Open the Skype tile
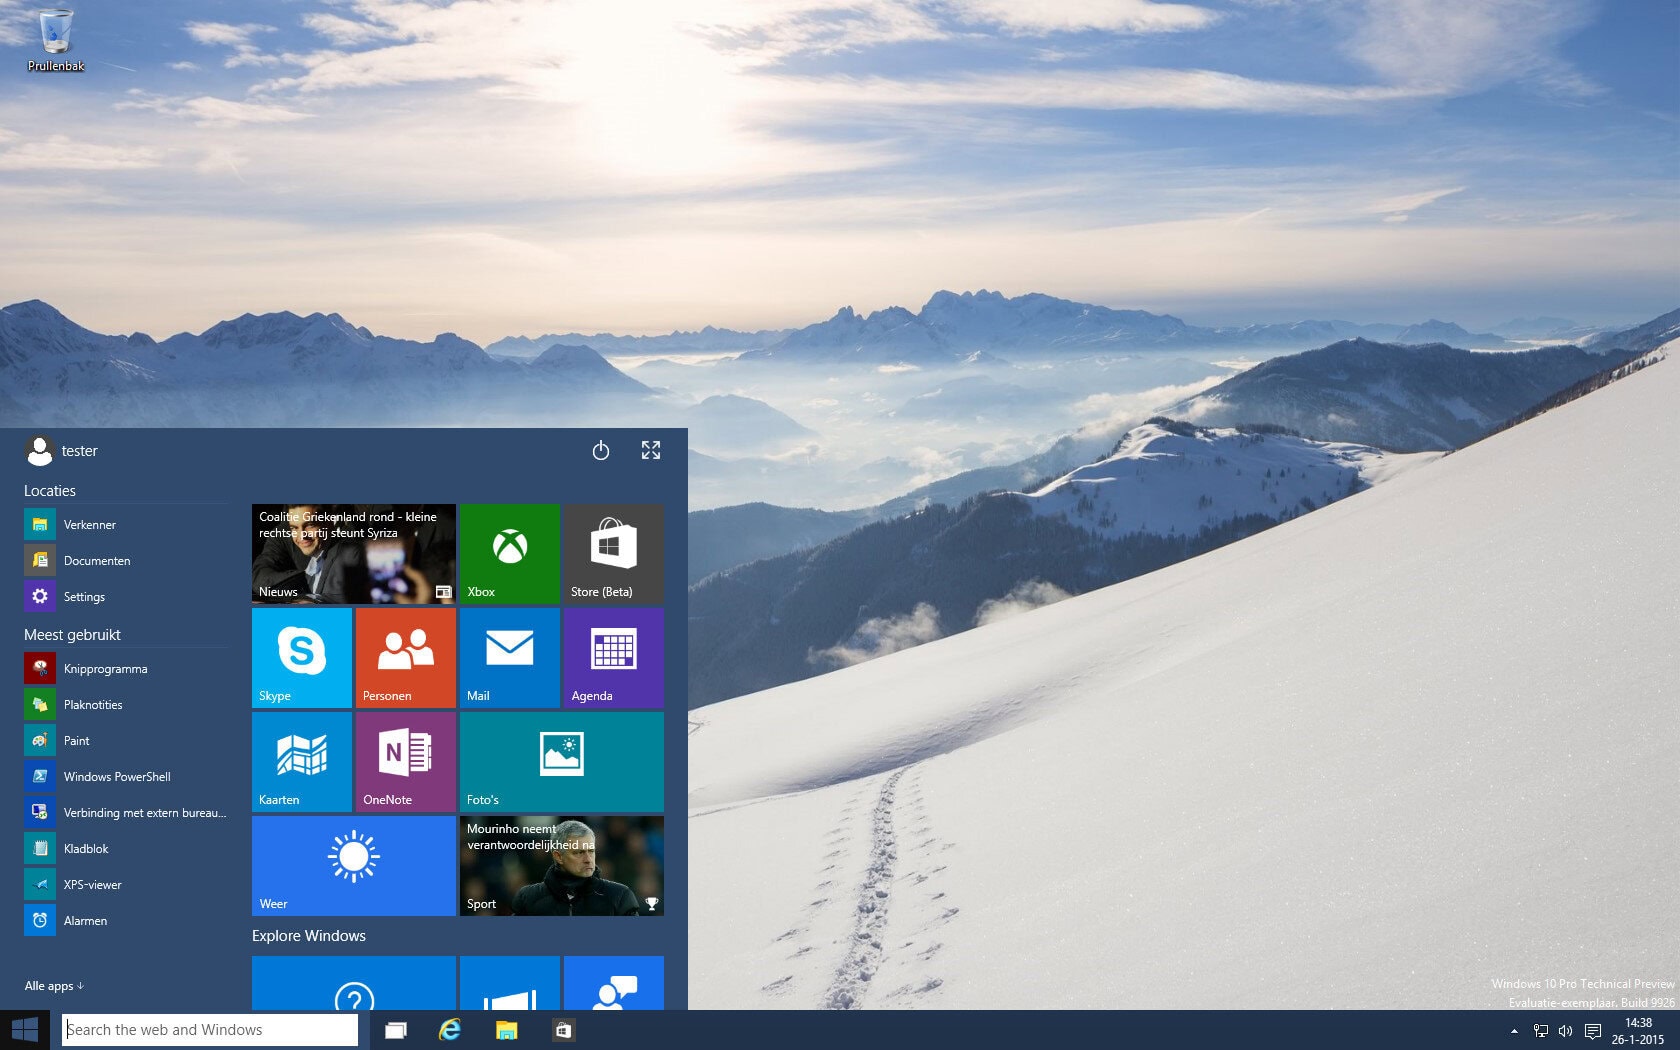This screenshot has height=1050, width=1680. [301, 657]
